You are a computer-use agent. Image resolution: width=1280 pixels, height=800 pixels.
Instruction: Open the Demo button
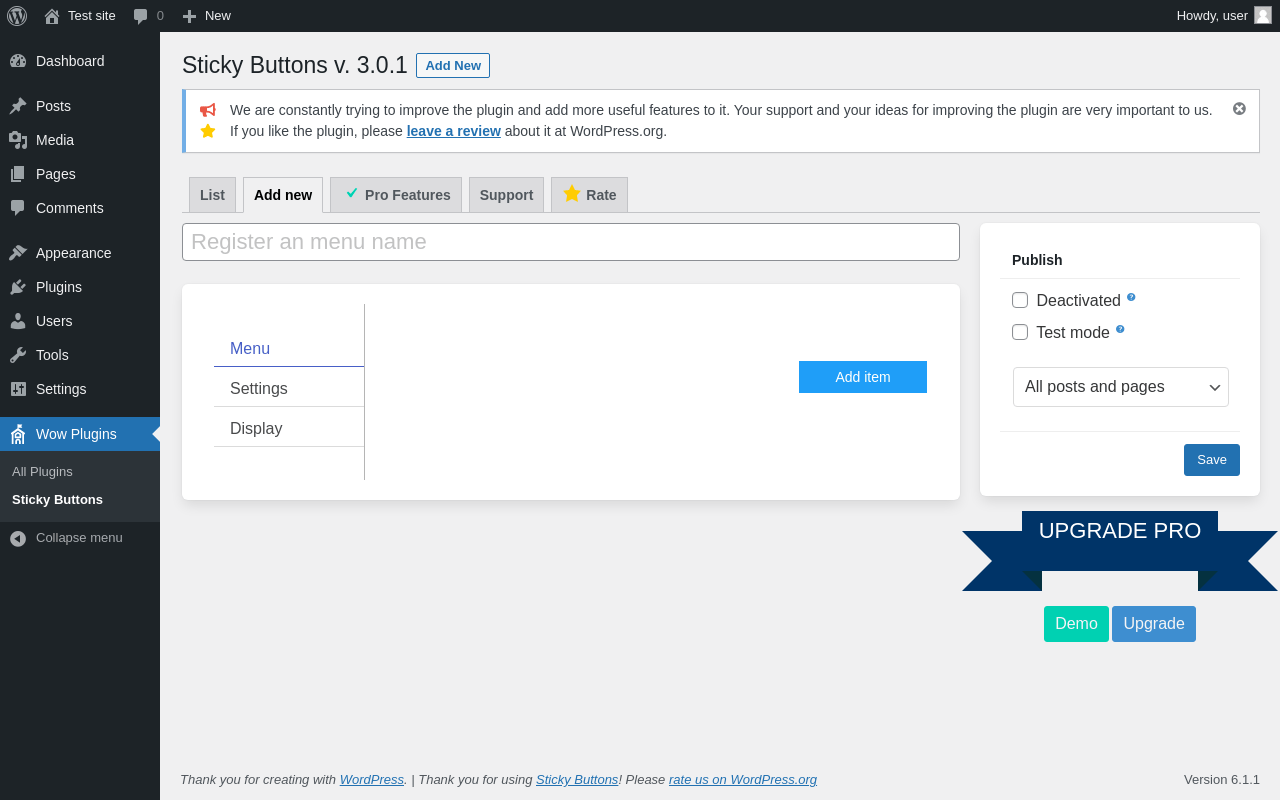pos(1076,624)
